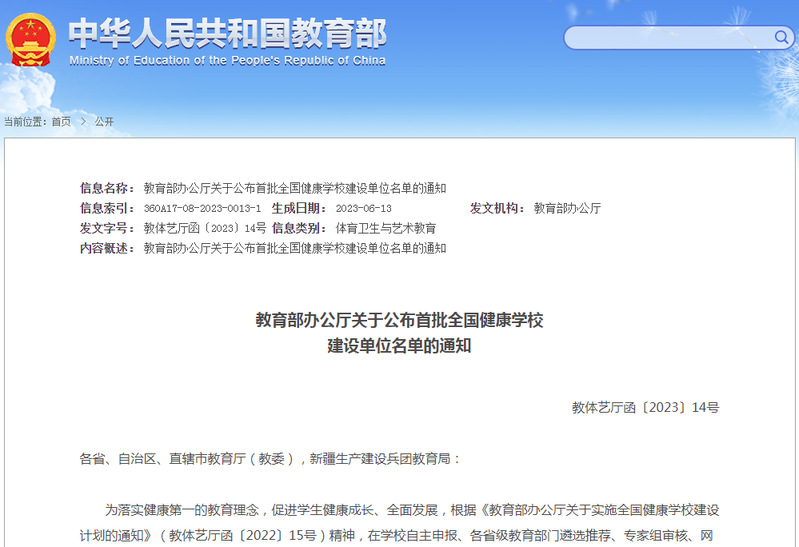Click the salutation line starting 各省、自治区
This screenshot has height=547, width=799.
pyautogui.click(x=270, y=458)
